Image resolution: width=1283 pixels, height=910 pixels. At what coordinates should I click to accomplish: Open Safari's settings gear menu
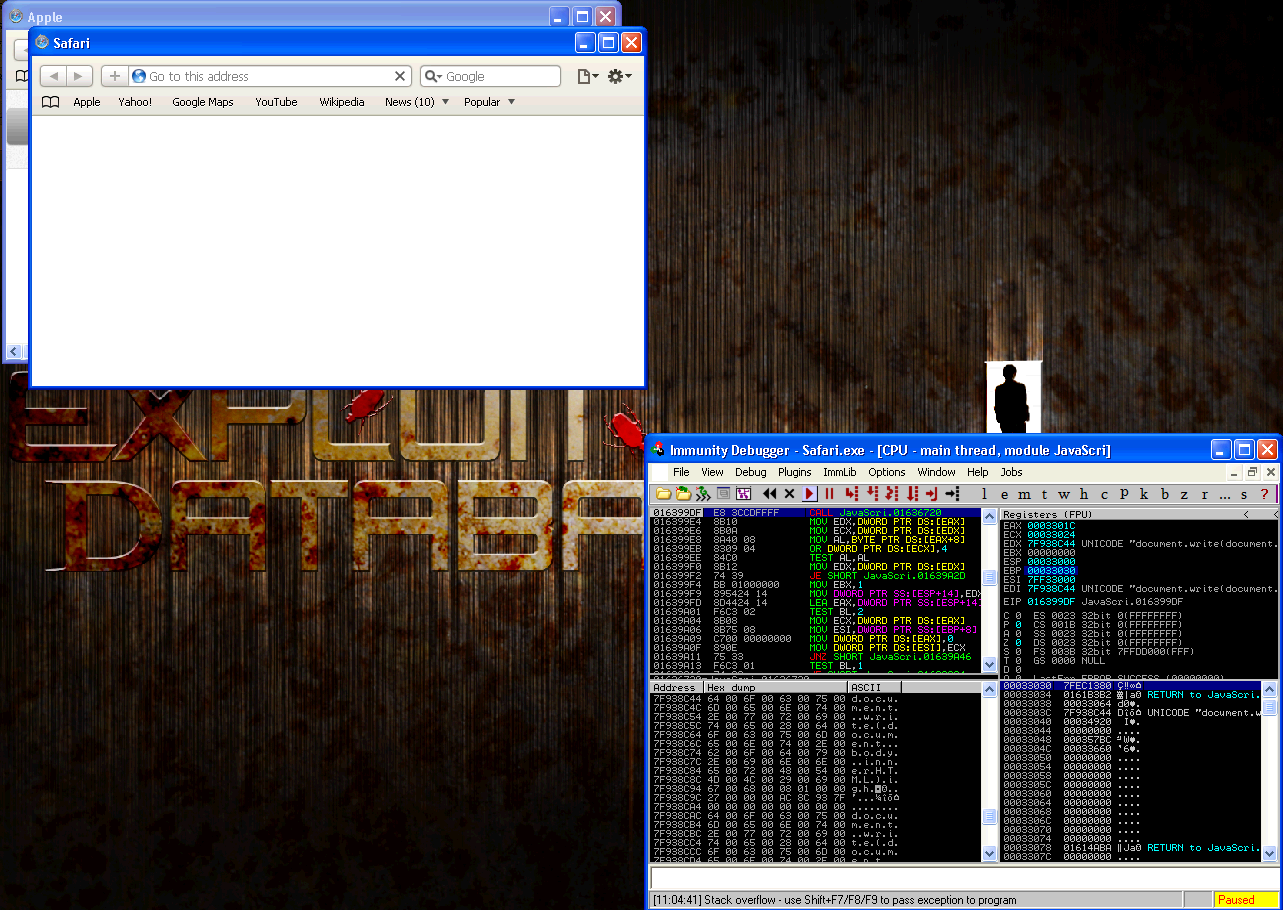620,76
